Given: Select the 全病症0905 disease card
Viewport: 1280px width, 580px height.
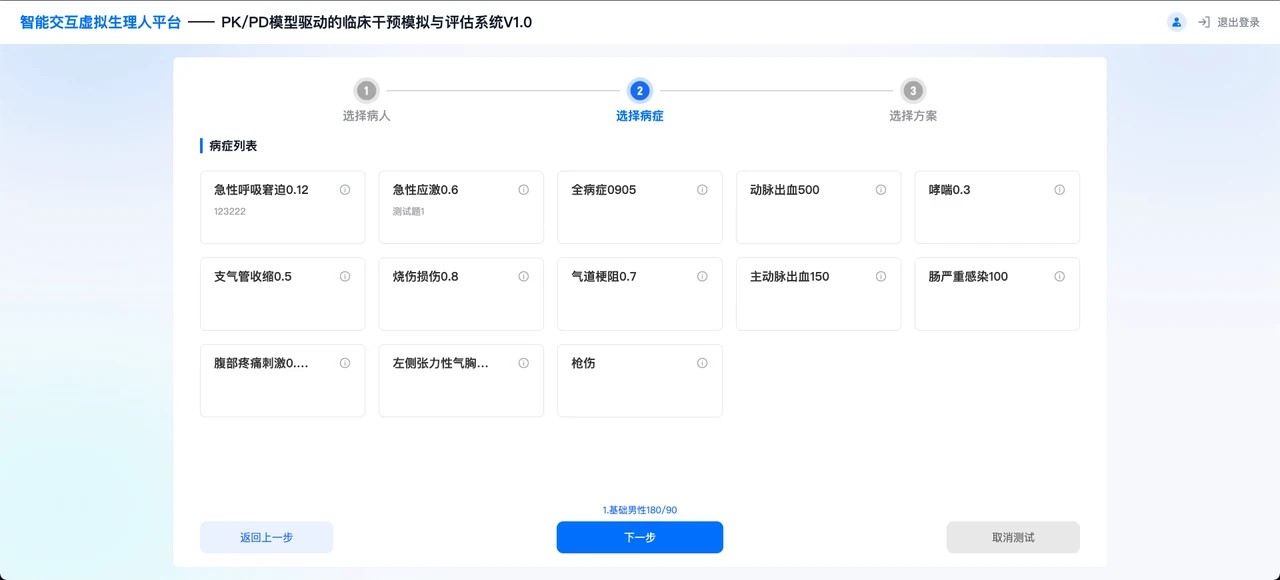Looking at the screenshot, I should [x=640, y=207].
